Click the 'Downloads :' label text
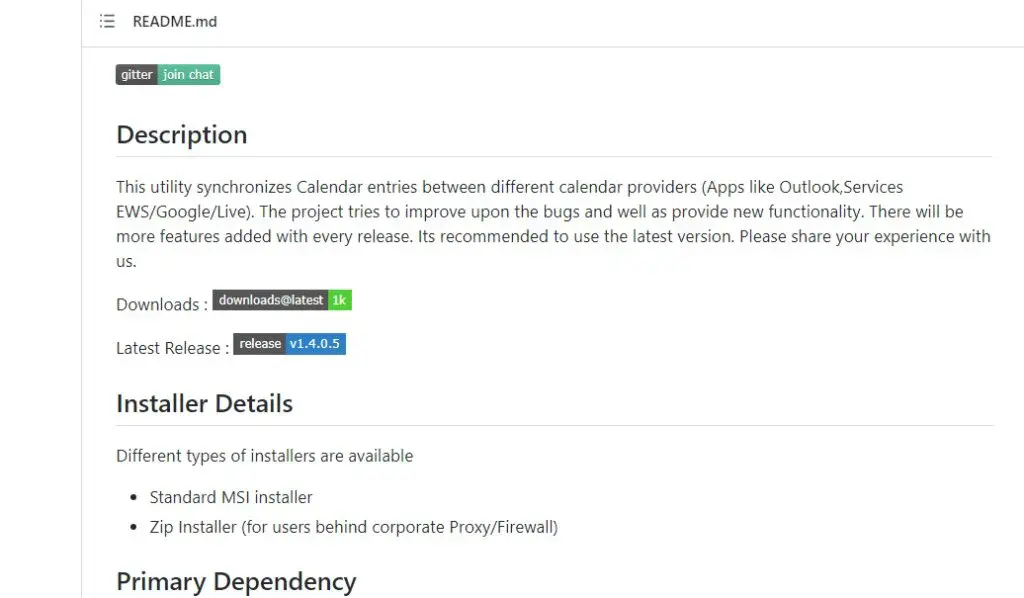The width and height of the screenshot is (1024, 598). [x=162, y=304]
